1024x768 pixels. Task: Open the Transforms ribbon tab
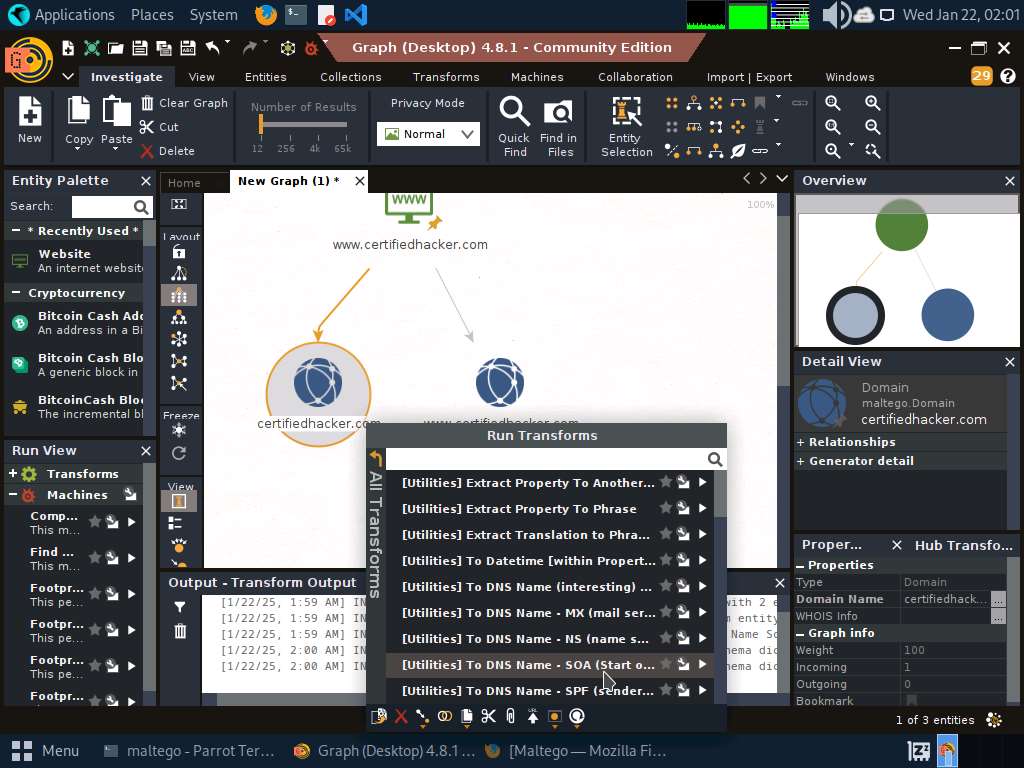tap(445, 77)
